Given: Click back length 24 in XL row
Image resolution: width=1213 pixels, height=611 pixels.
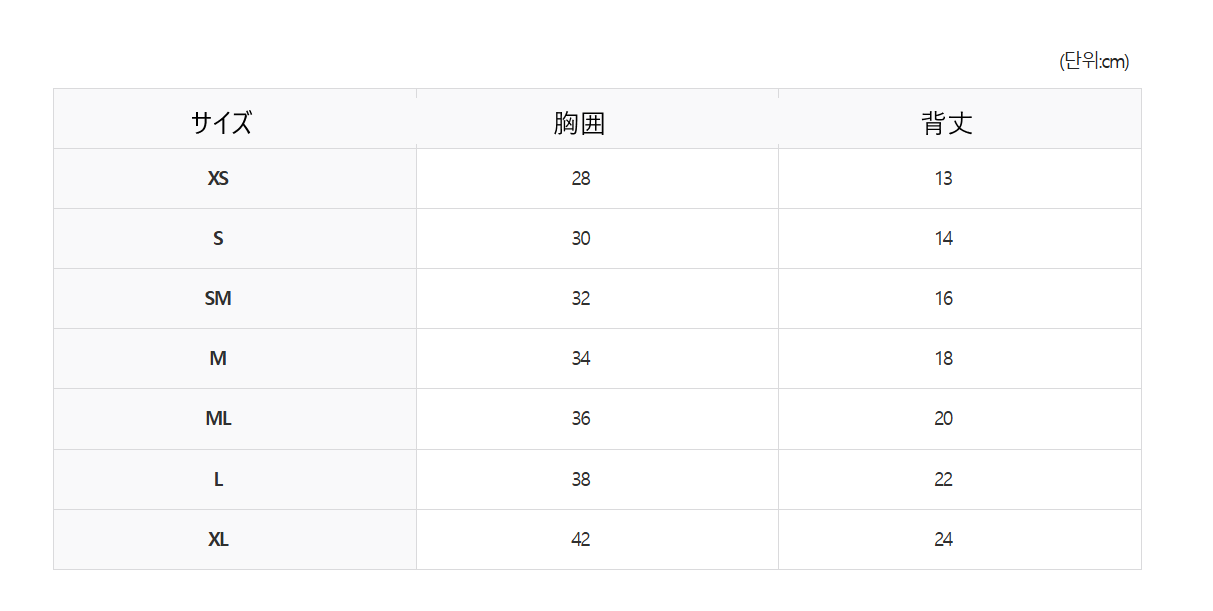Looking at the screenshot, I should pyautogui.click(x=944, y=540).
